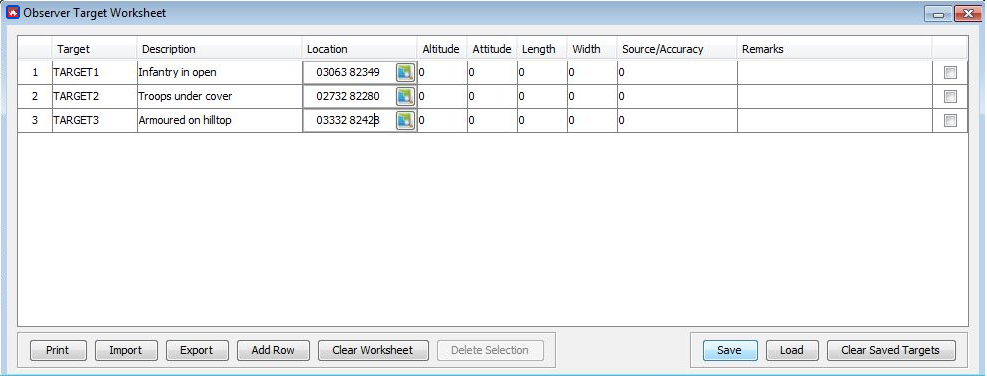This screenshot has width=987, height=376.
Task: Click the Remarks column header
Action: pos(835,48)
